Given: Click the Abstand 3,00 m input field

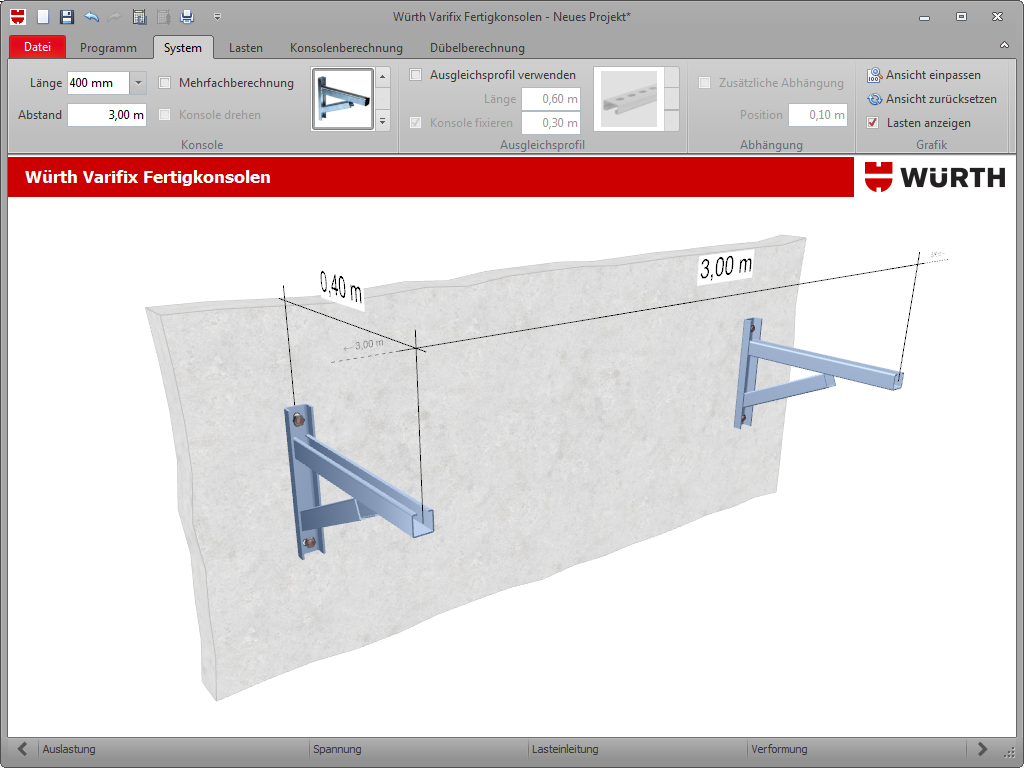Looking at the screenshot, I should tap(106, 115).
